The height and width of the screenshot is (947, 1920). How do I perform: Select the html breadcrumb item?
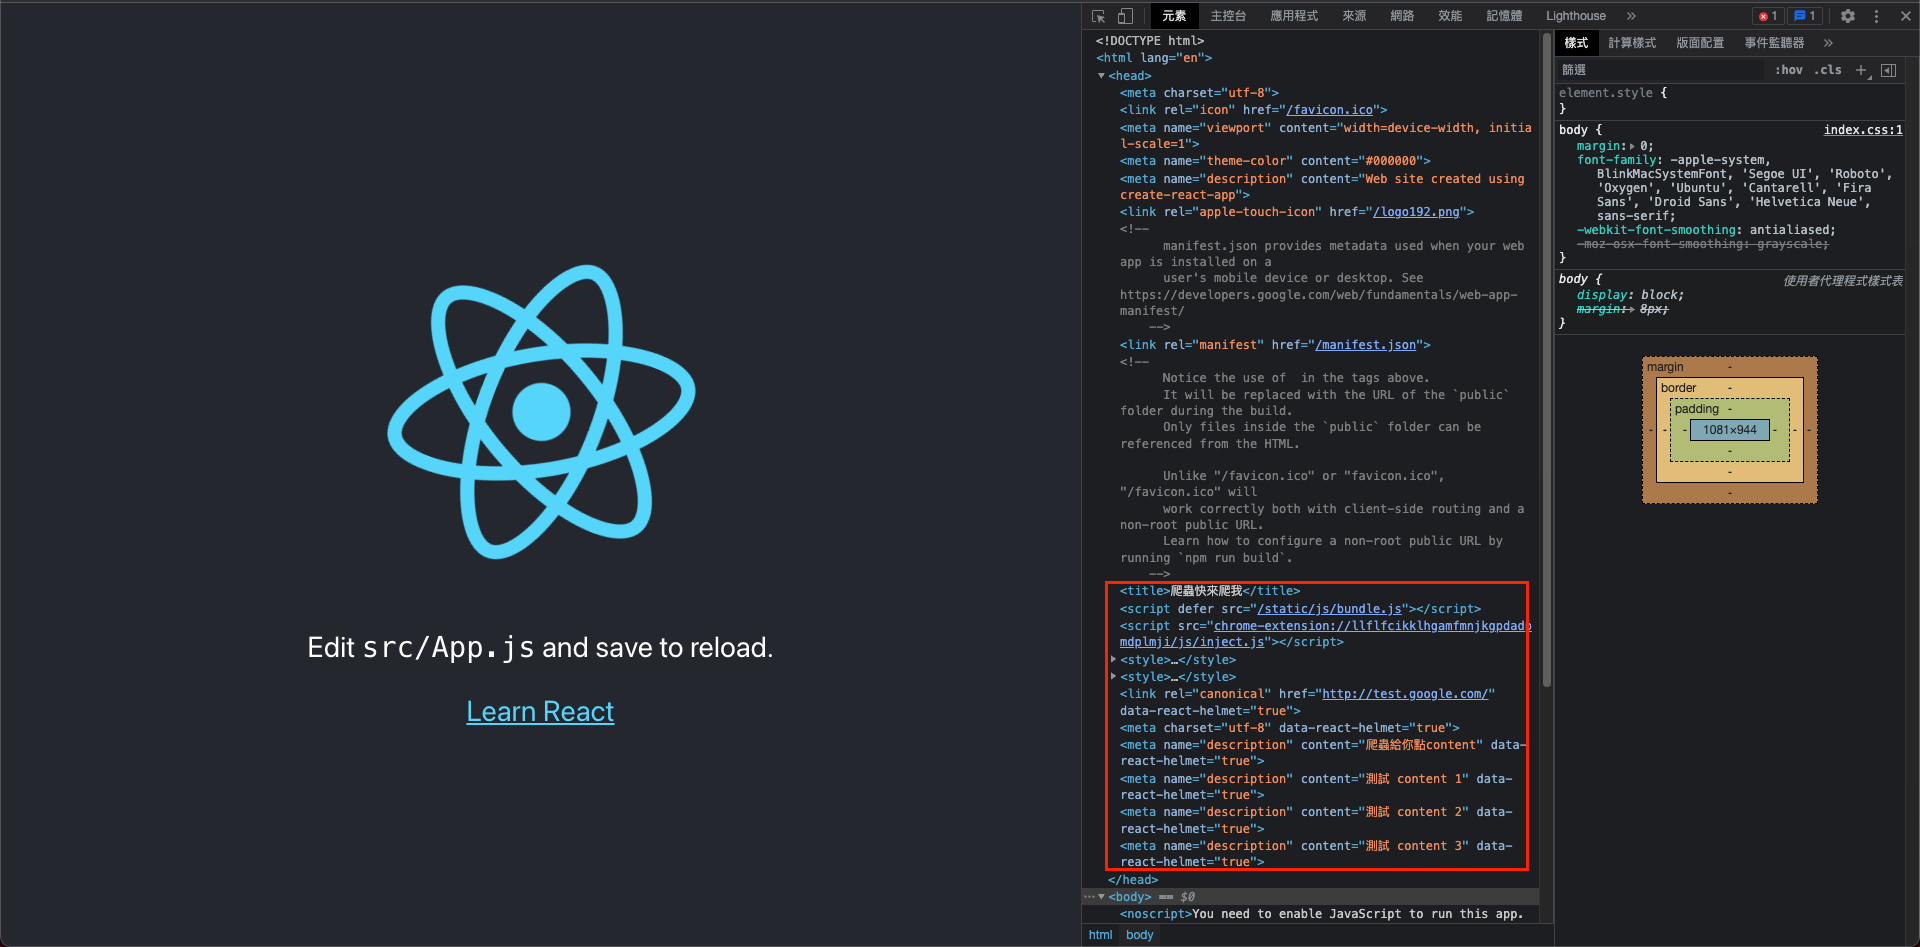click(x=1100, y=935)
